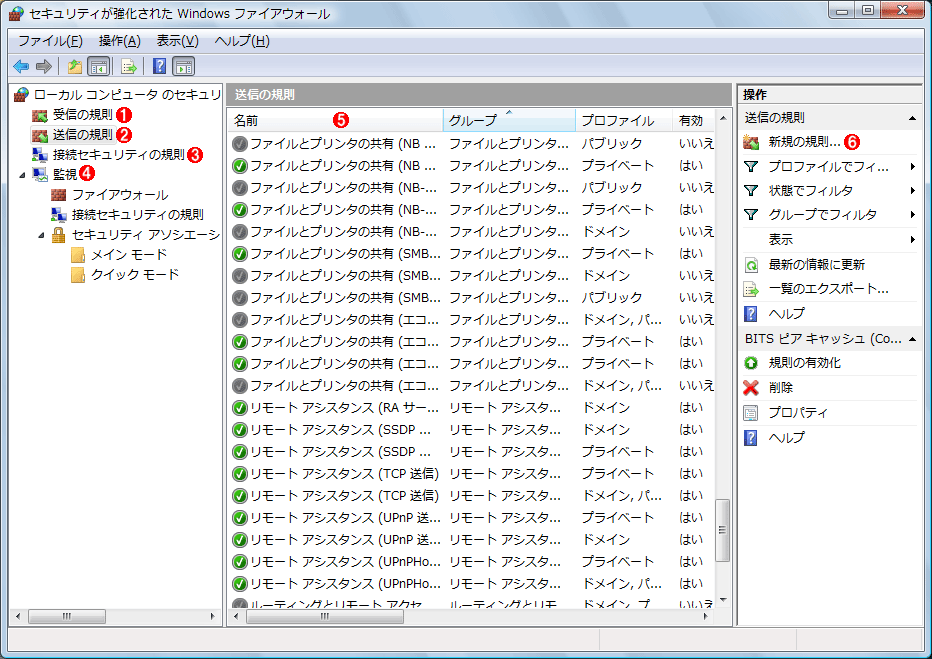Click the export list toolbar icon

point(128,67)
